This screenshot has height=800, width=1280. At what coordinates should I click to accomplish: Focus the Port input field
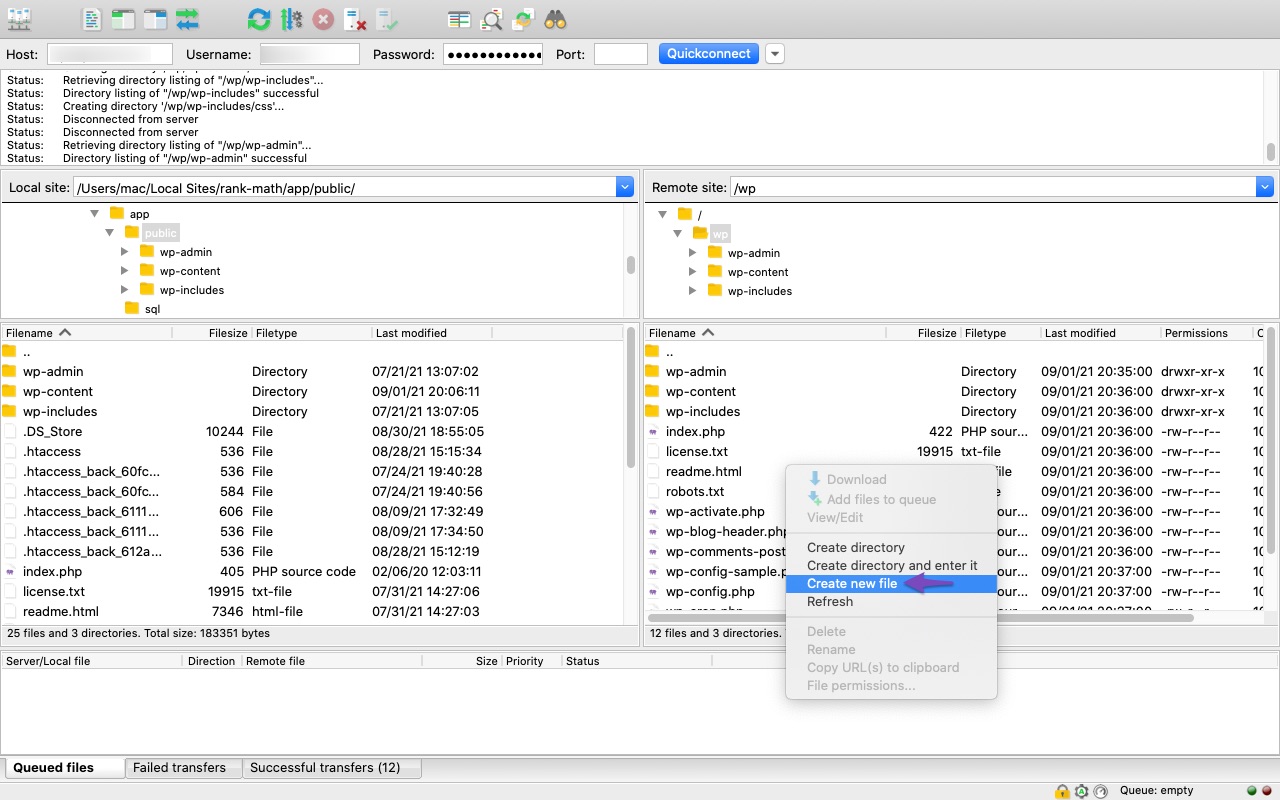[621, 54]
